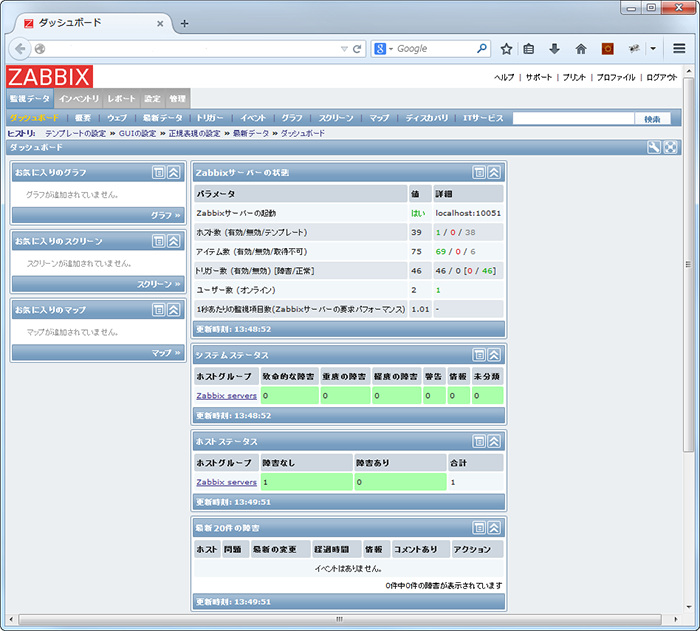Open menu icon of システムステータス widget
This screenshot has width=700, height=631.
(x=479, y=355)
